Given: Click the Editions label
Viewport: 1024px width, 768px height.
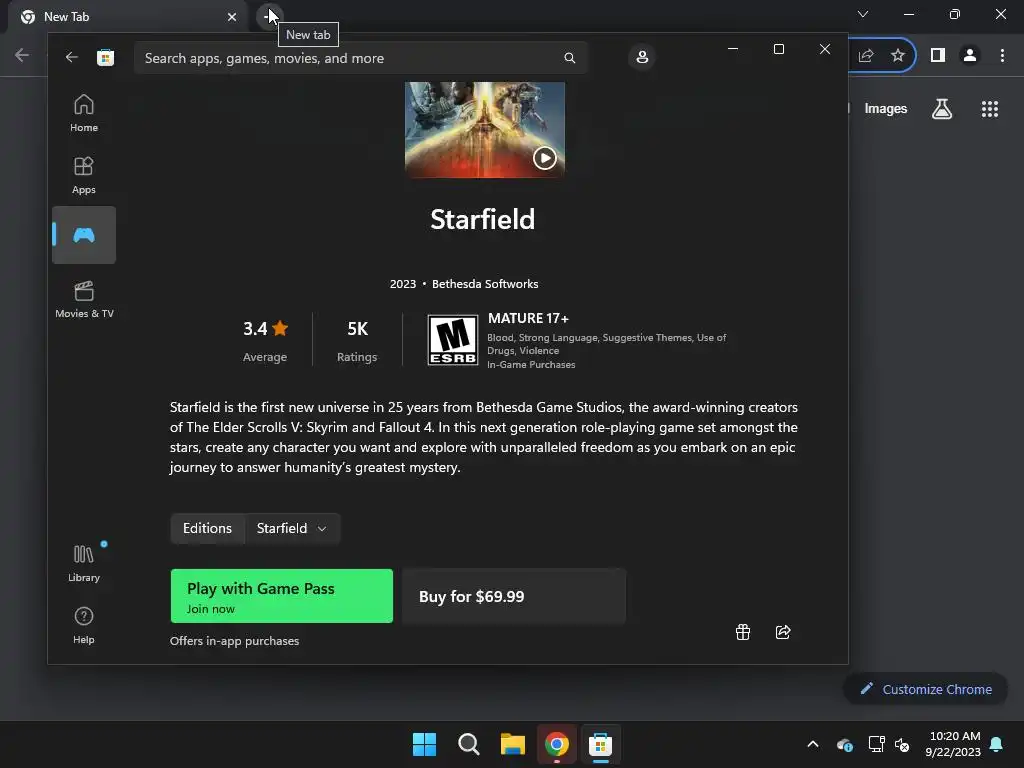Looking at the screenshot, I should pos(207,528).
